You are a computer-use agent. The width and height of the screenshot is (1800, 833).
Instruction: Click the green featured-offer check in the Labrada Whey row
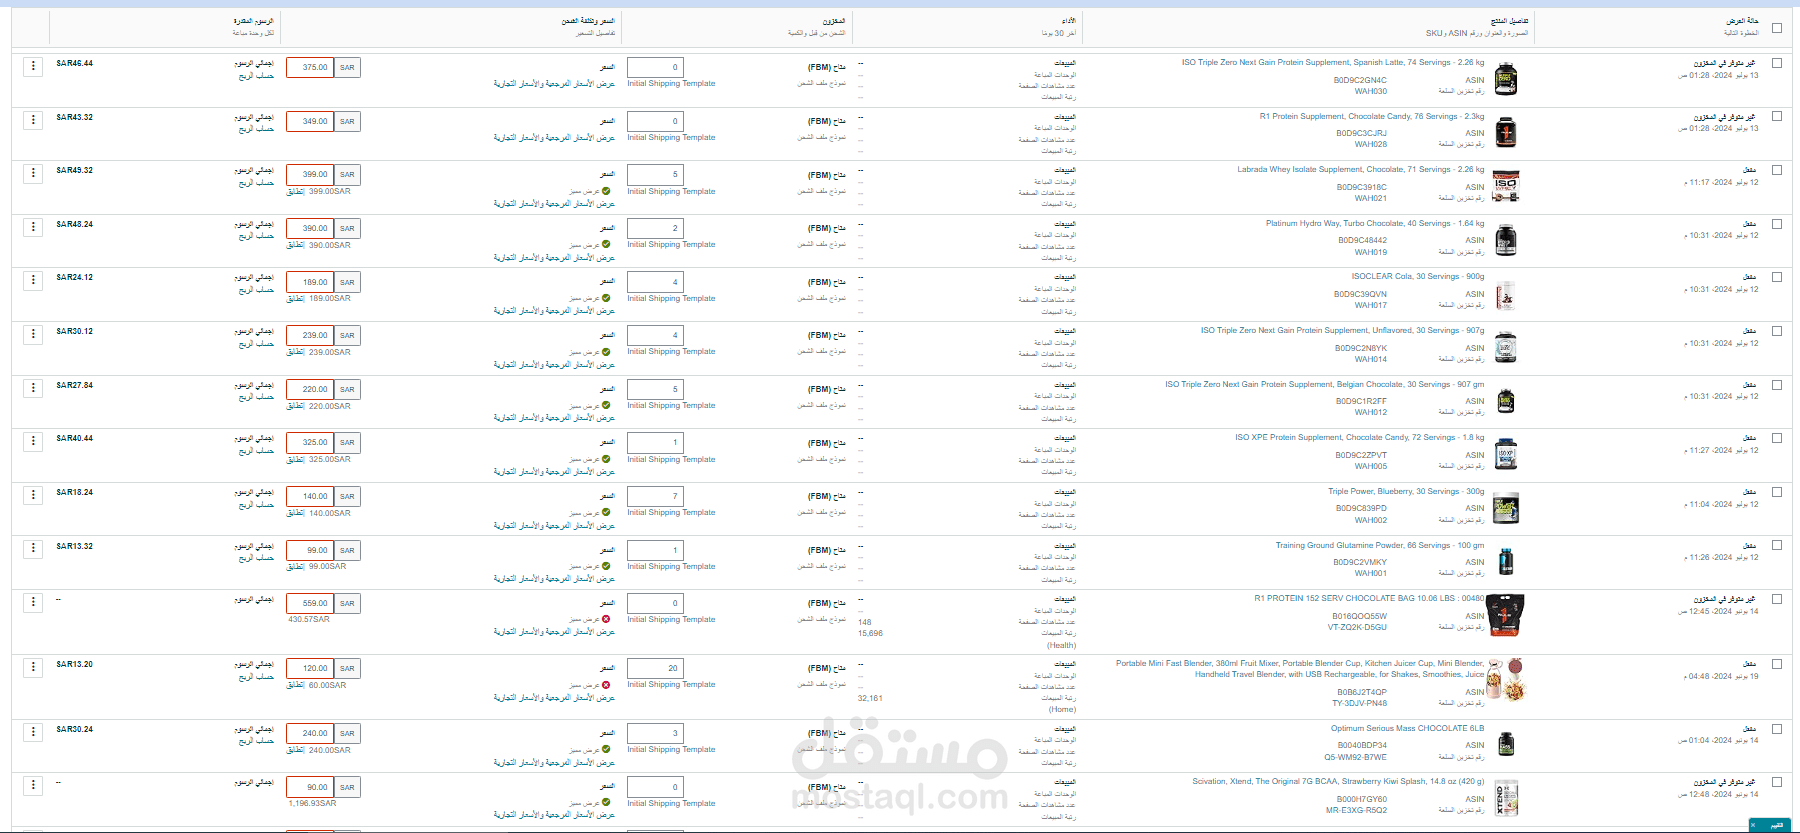pos(606,191)
